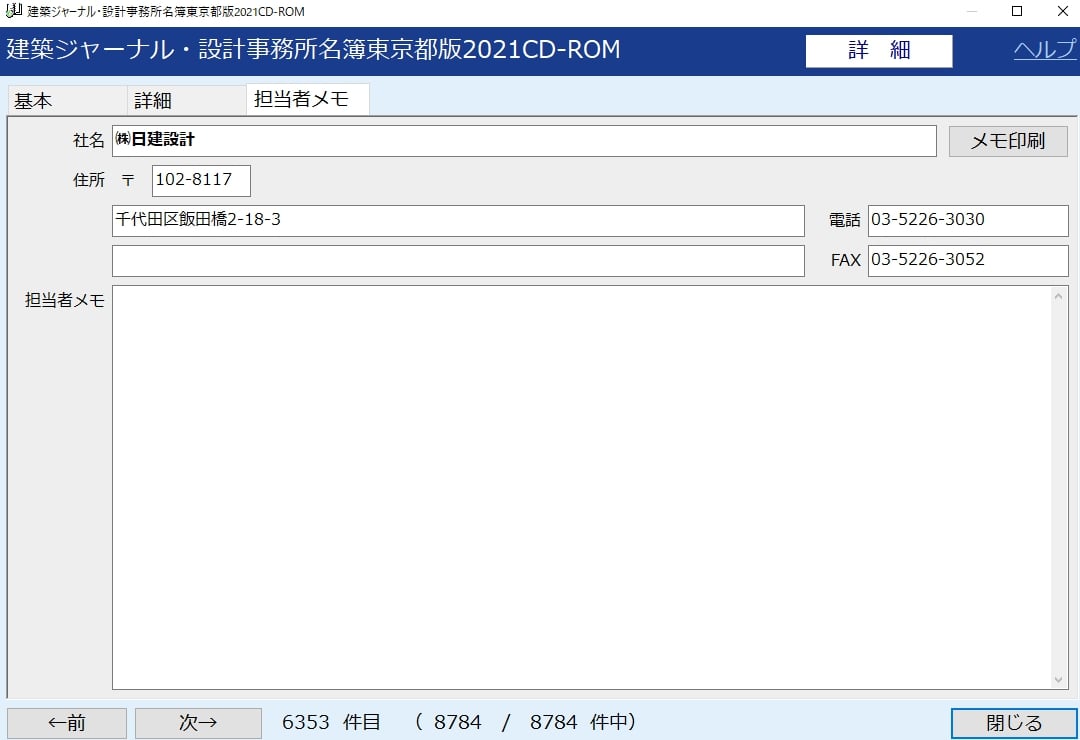The width and height of the screenshot is (1080, 740).
Task: Select the 電話 number field
Action: (967, 221)
